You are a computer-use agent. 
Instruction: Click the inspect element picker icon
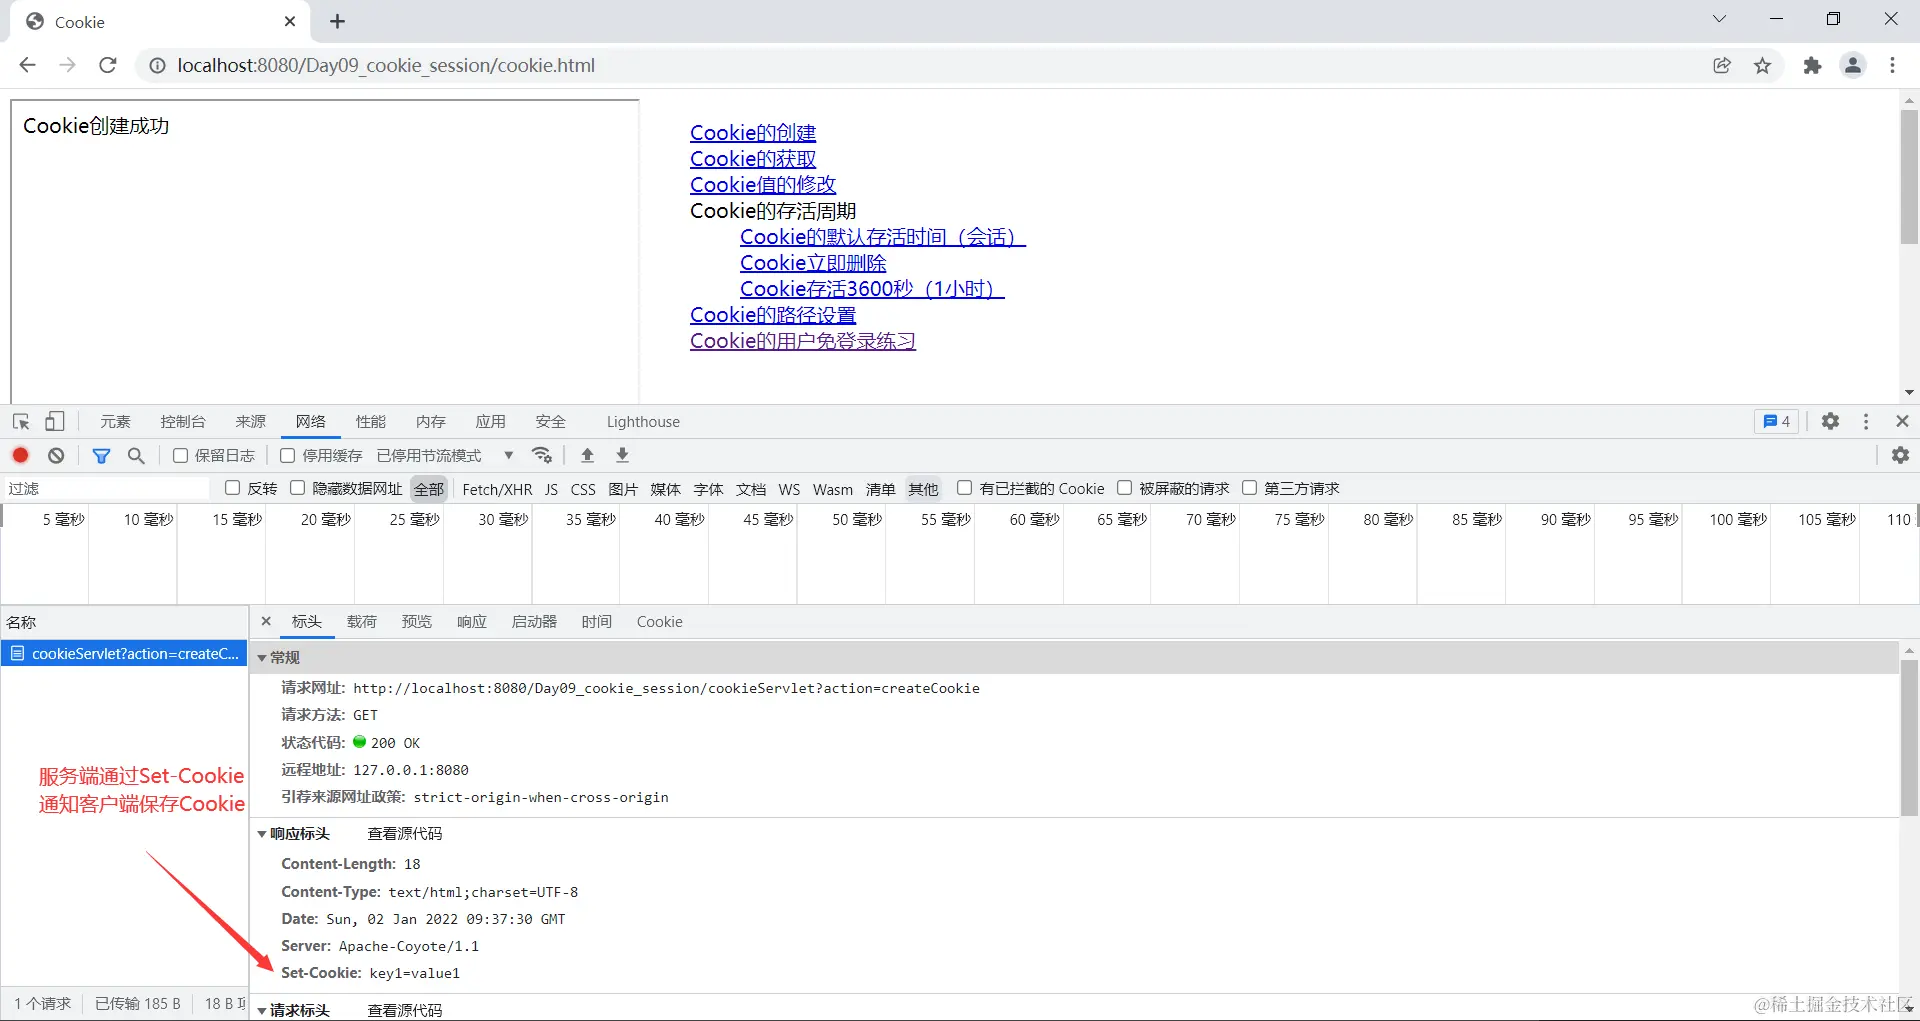(21, 422)
